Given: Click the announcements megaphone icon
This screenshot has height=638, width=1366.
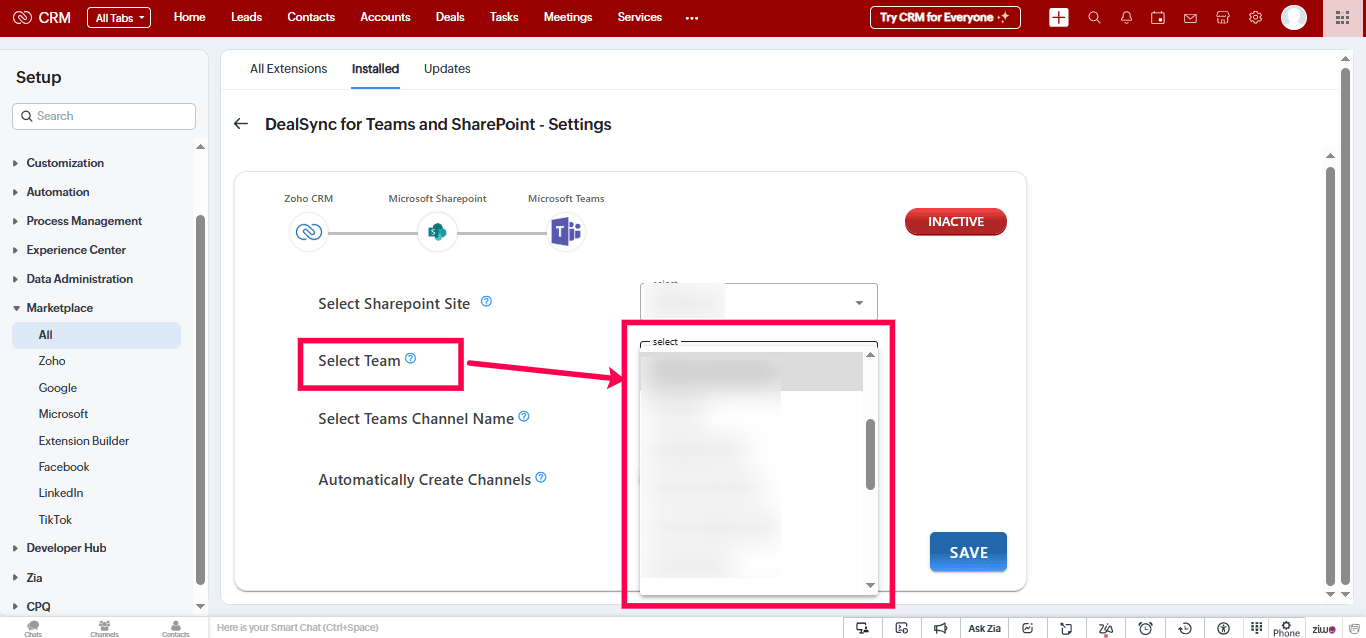Looking at the screenshot, I should [941, 628].
